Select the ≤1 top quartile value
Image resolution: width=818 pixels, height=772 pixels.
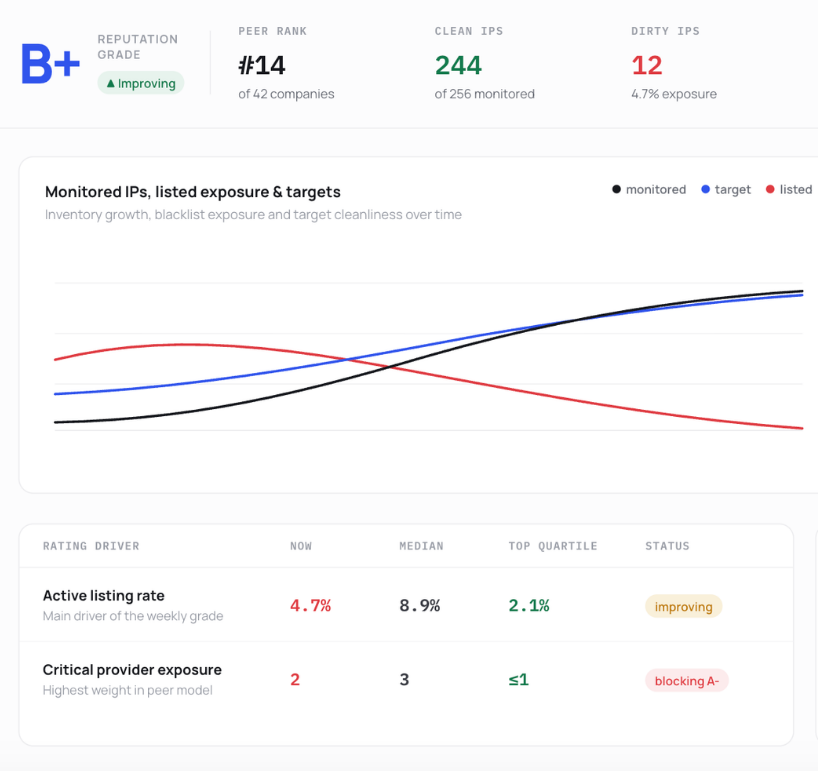(519, 680)
